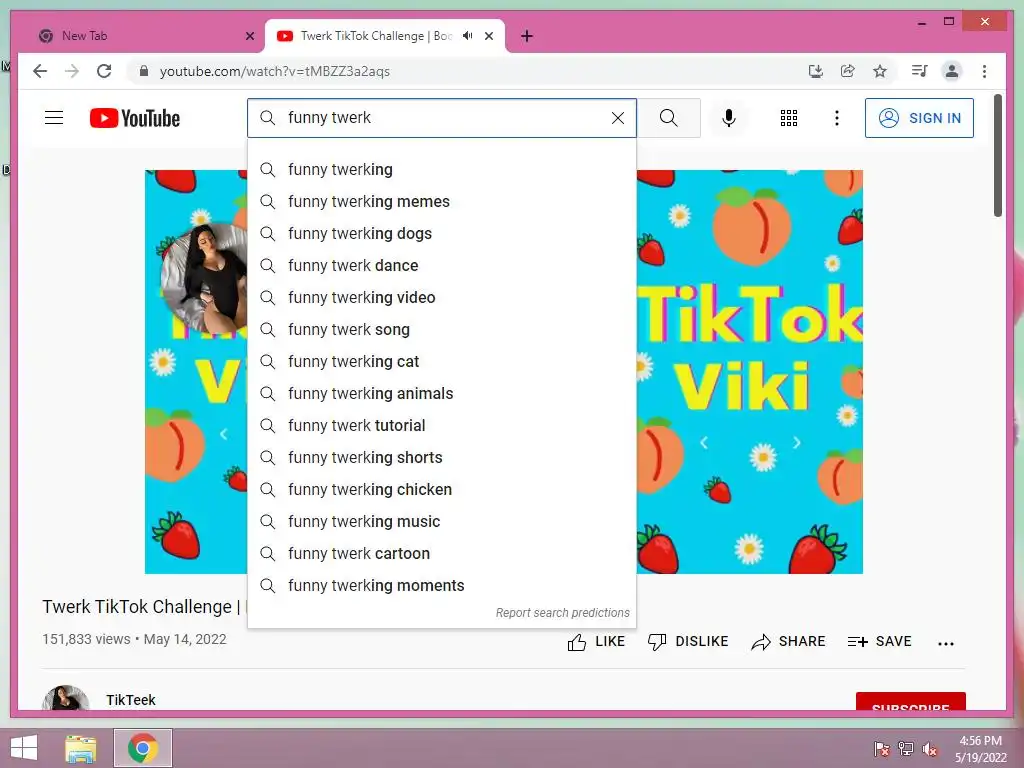Image resolution: width=1024 pixels, height=768 pixels.
Task: Select suggestion "funny twerking dogs"
Action: coord(442,234)
